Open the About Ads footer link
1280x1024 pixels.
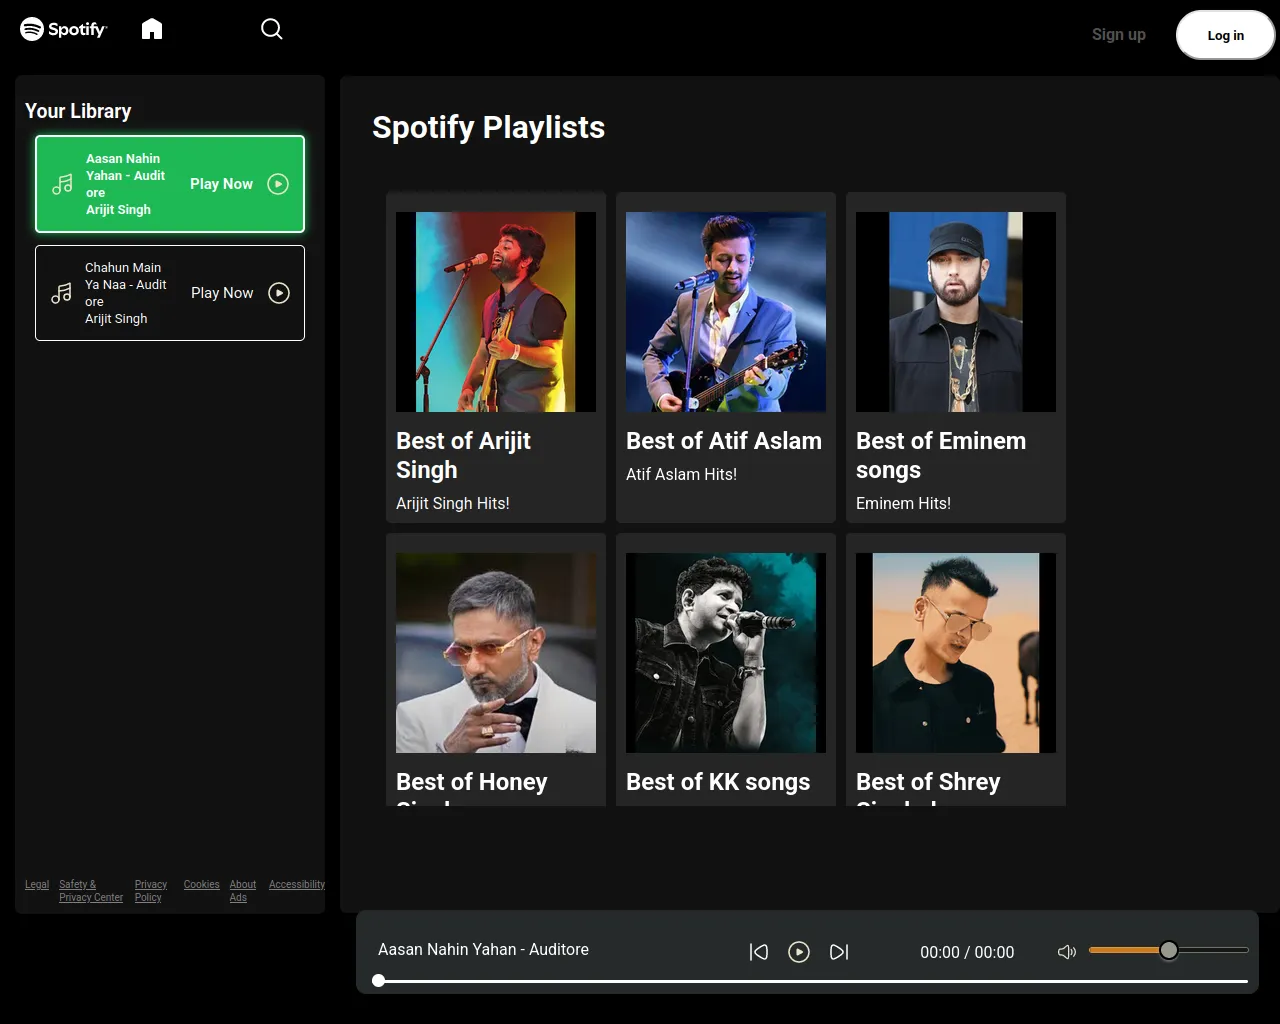(x=243, y=891)
